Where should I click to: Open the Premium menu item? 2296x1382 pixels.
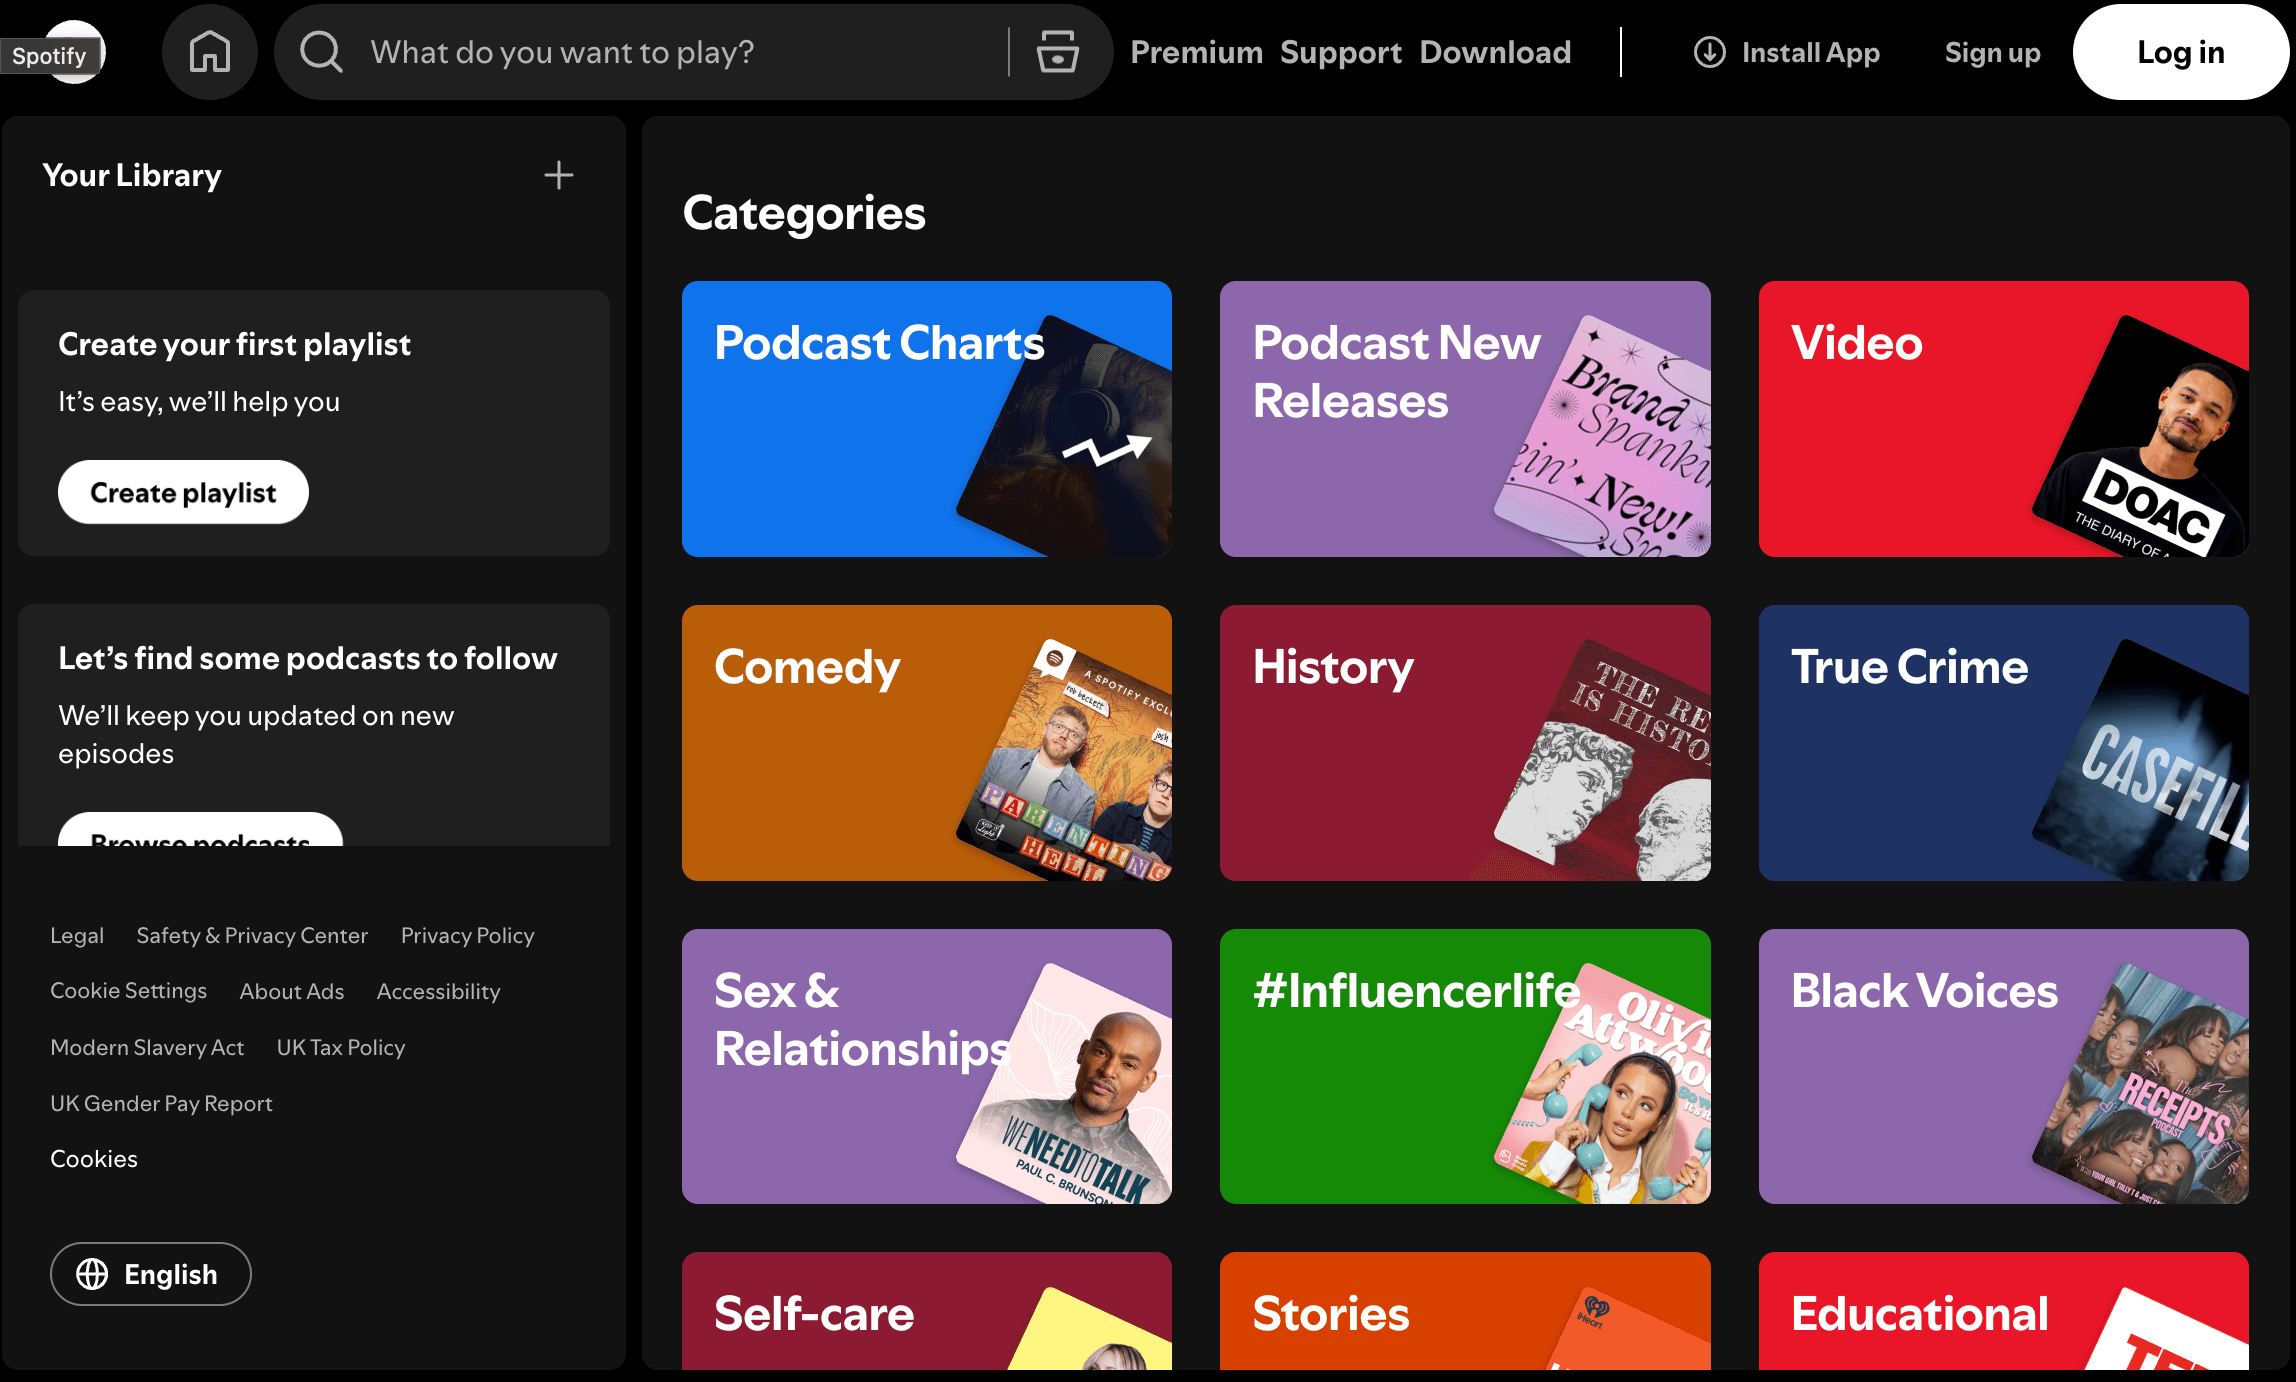coord(1196,52)
